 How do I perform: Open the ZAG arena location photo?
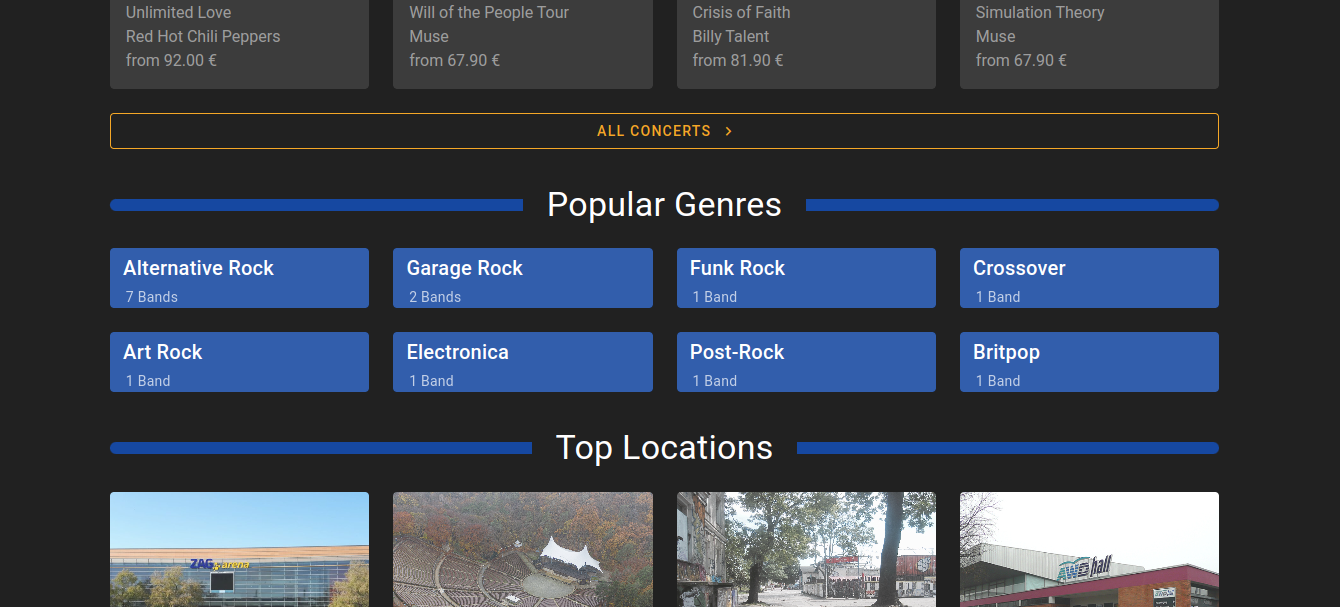[x=239, y=550]
